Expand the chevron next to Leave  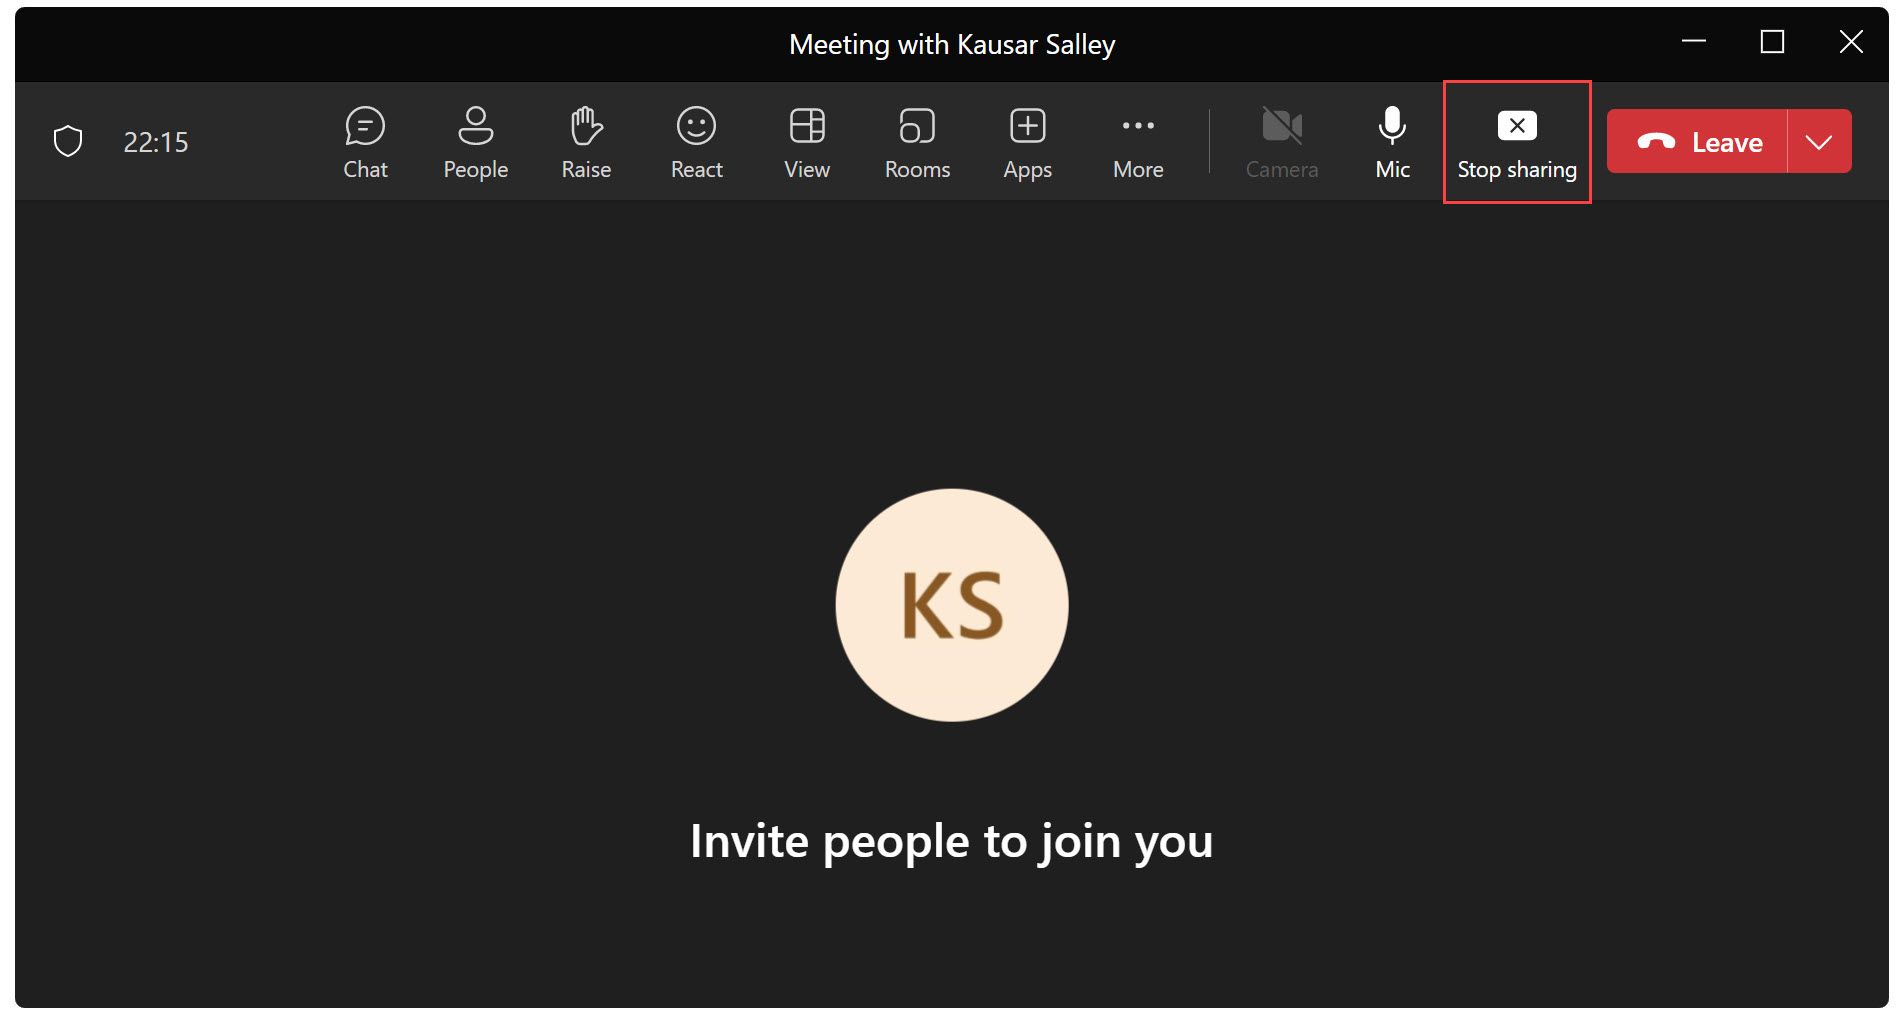coord(1818,141)
